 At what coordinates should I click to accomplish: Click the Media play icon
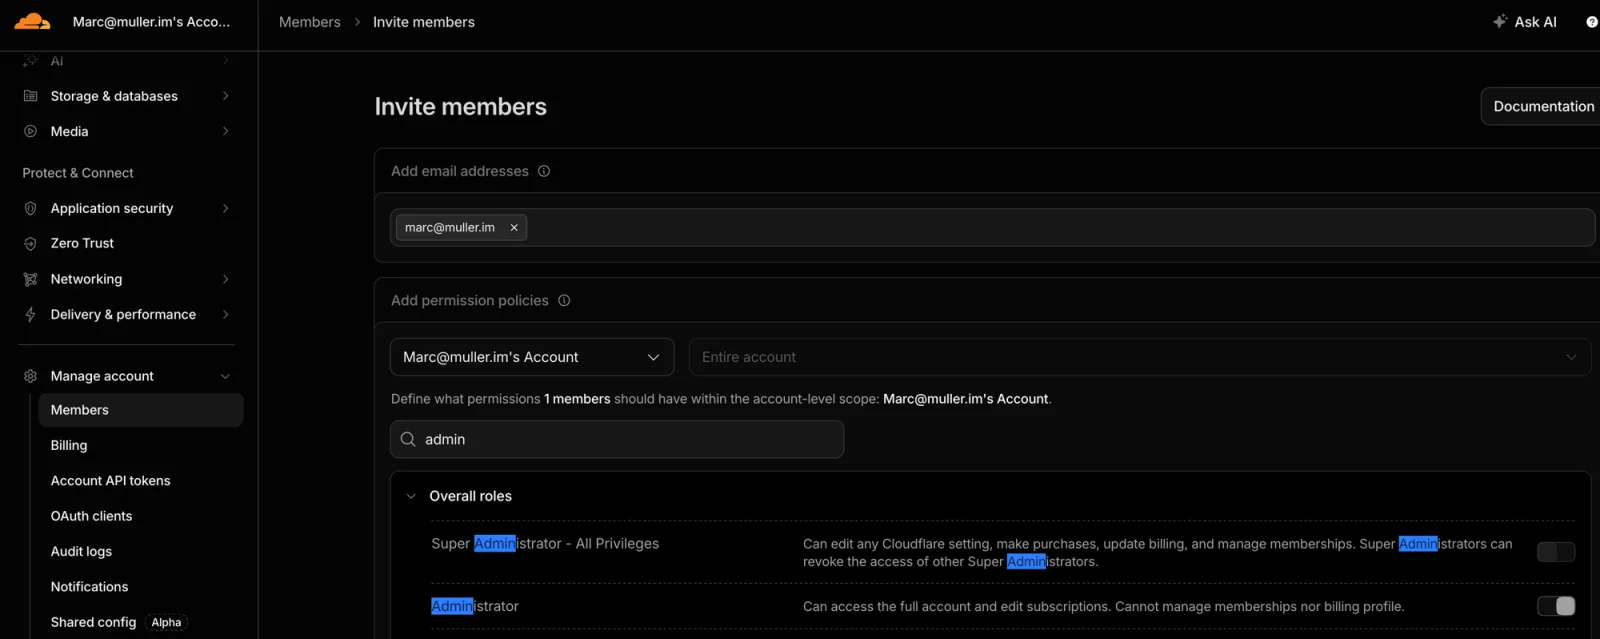pos(30,131)
